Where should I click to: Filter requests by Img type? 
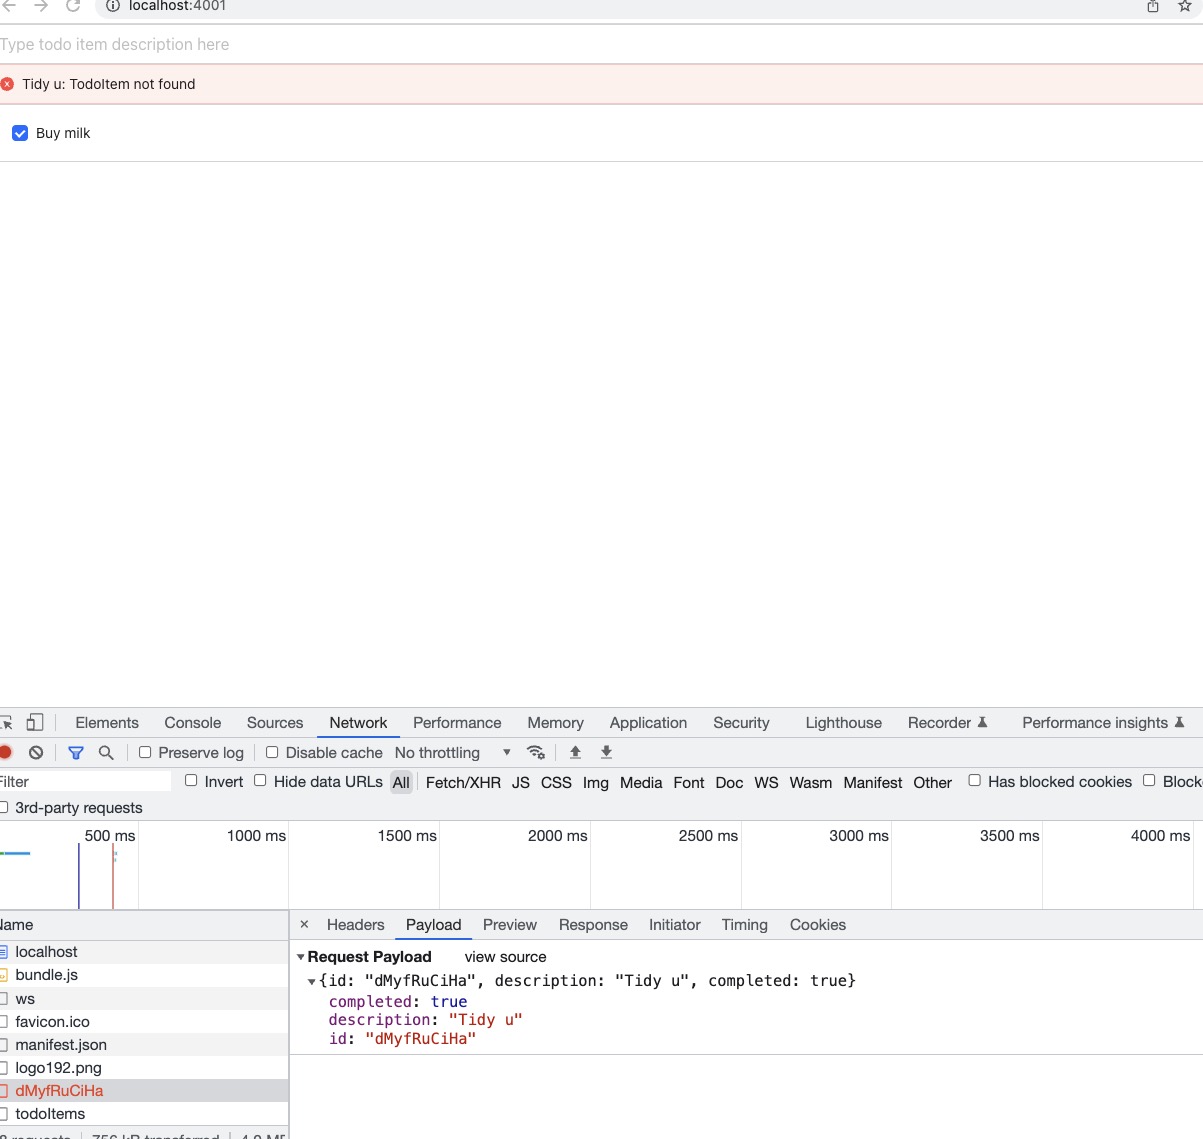(x=596, y=782)
